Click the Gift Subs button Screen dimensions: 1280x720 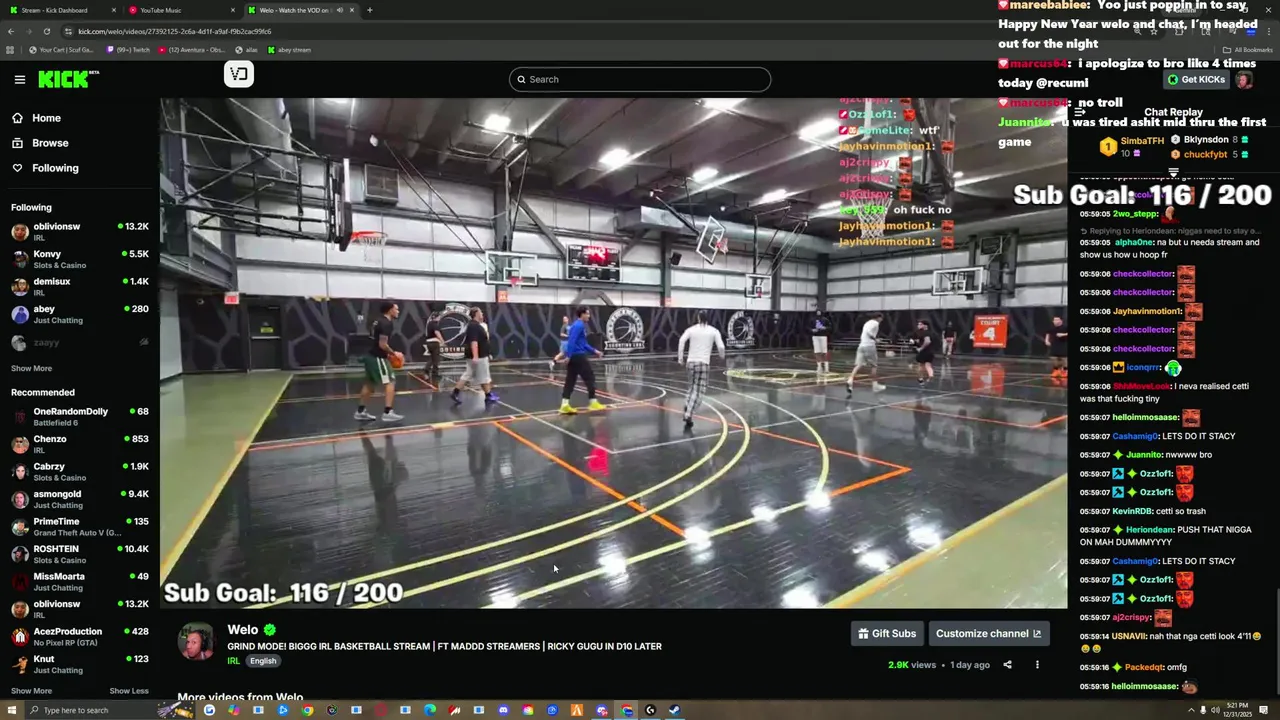click(887, 633)
